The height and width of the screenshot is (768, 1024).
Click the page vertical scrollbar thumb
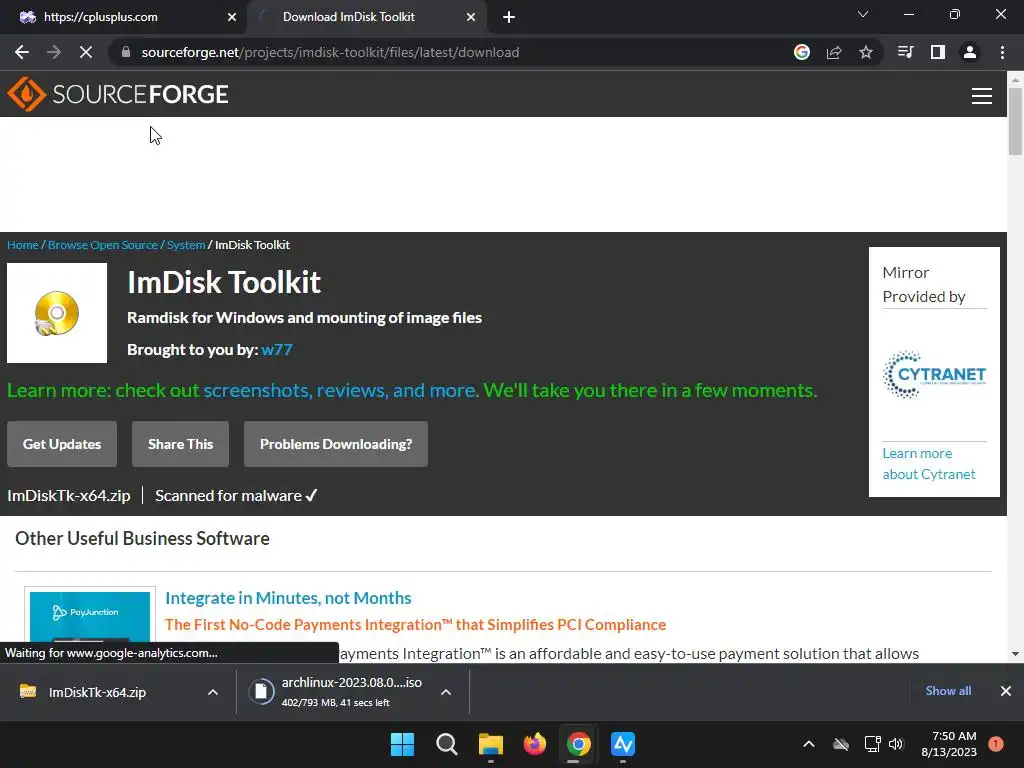(1015, 121)
